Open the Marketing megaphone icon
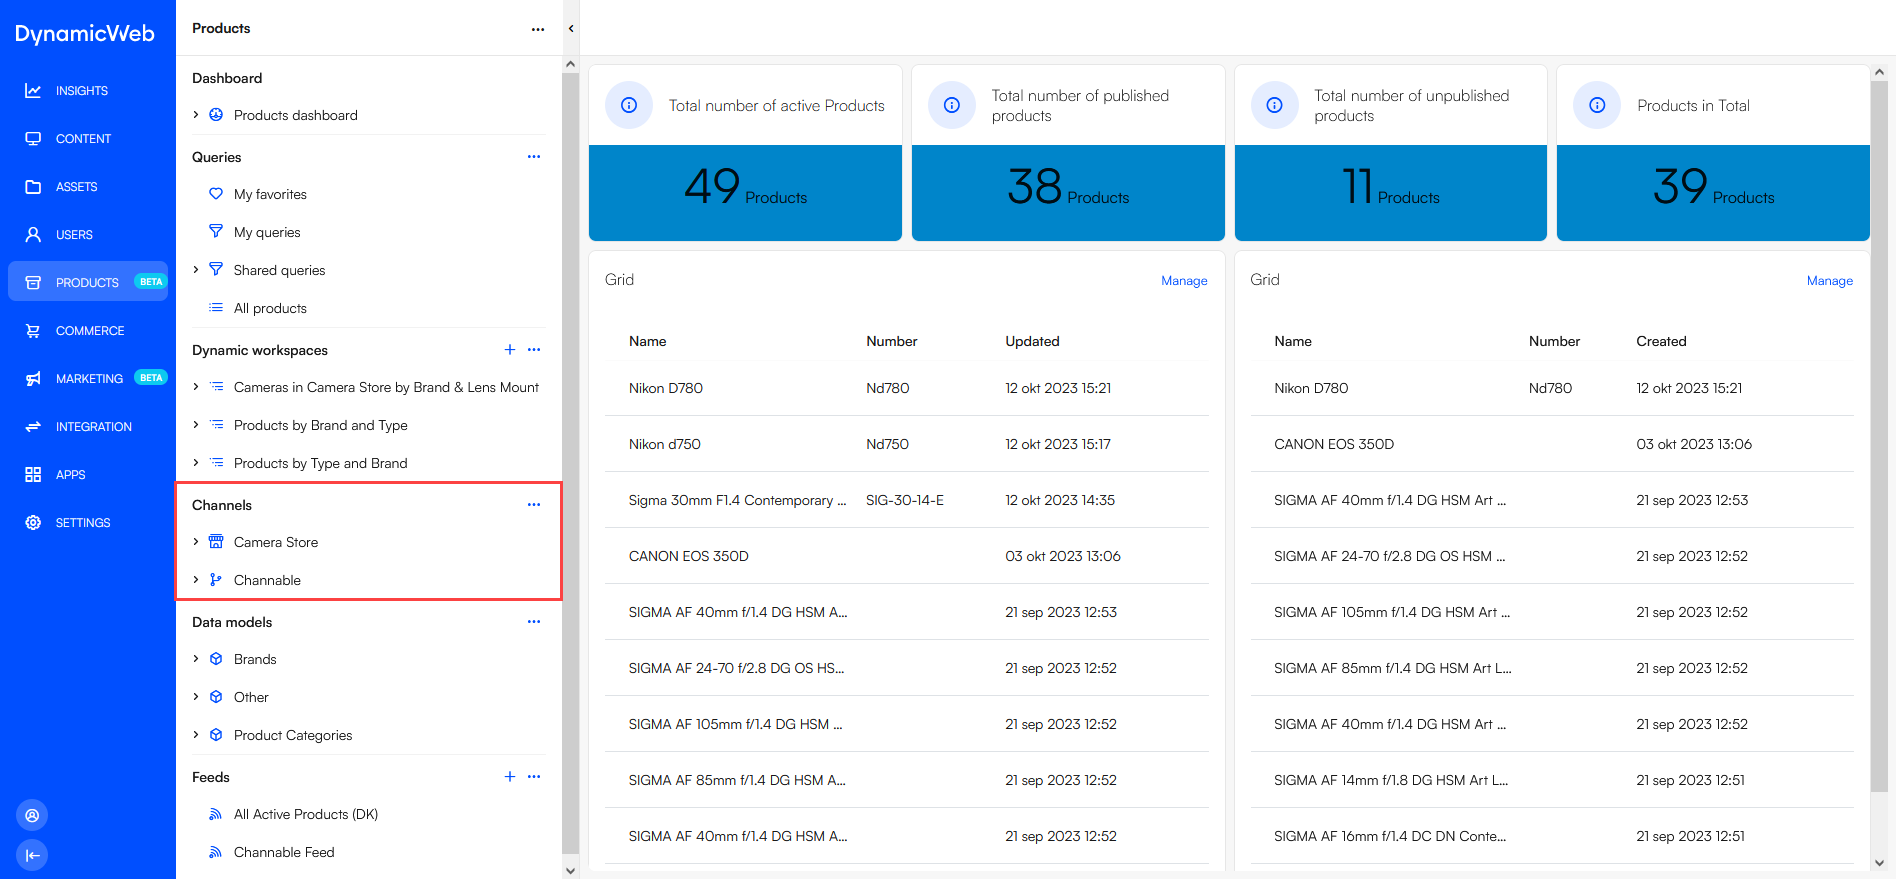Image resolution: width=1896 pixels, height=879 pixels. 33,379
